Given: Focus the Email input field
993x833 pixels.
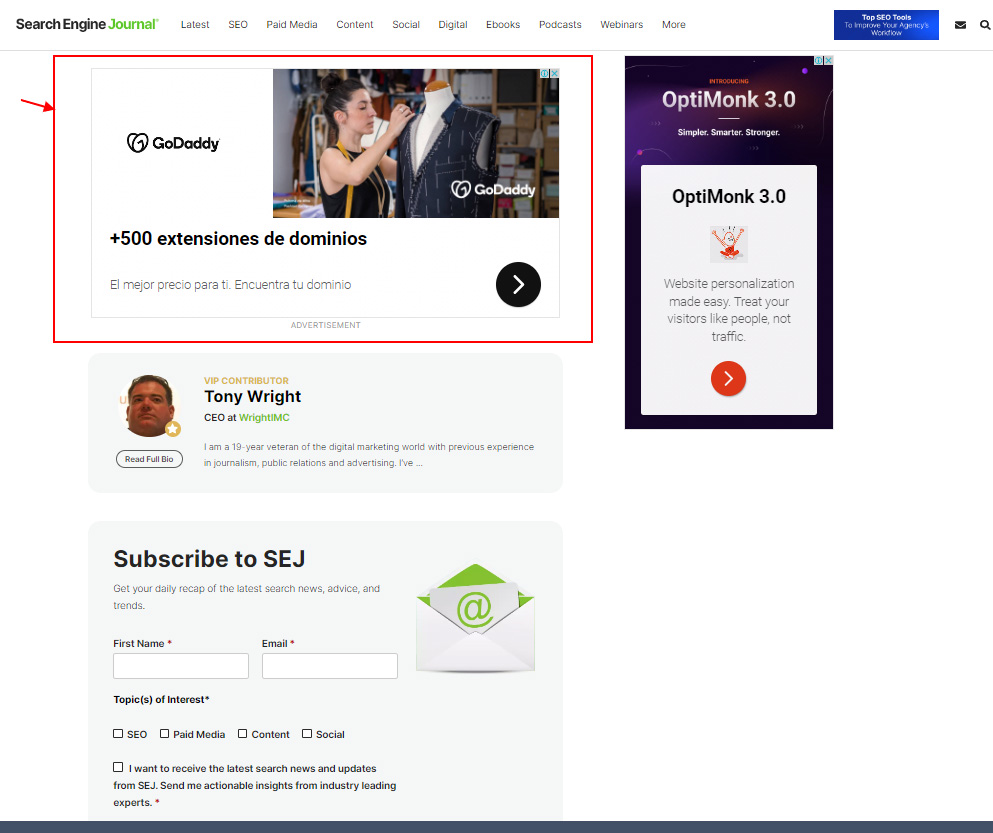Looking at the screenshot, I should pos(330,666).
